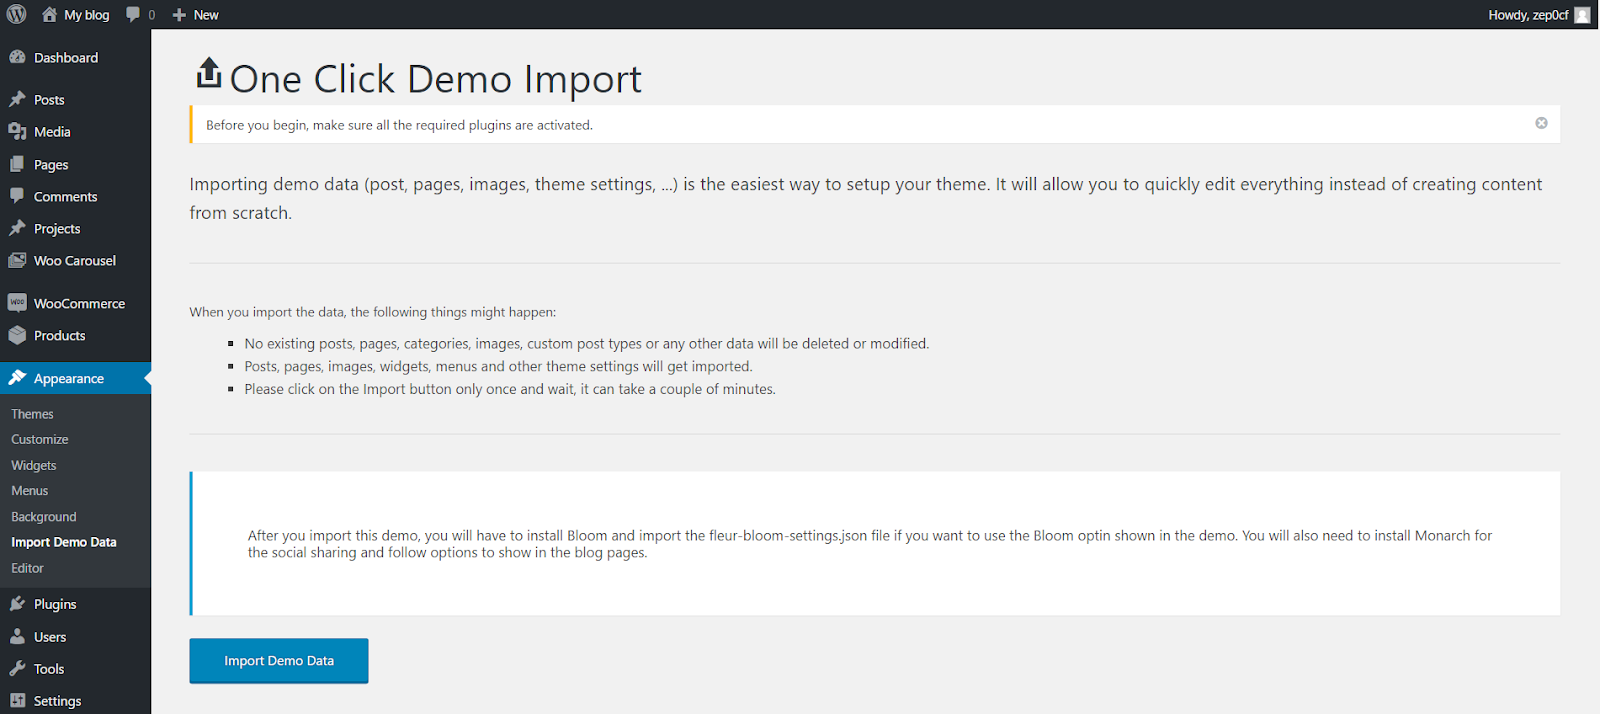Click the WooCommerce sidebar icon

[17, 303]
